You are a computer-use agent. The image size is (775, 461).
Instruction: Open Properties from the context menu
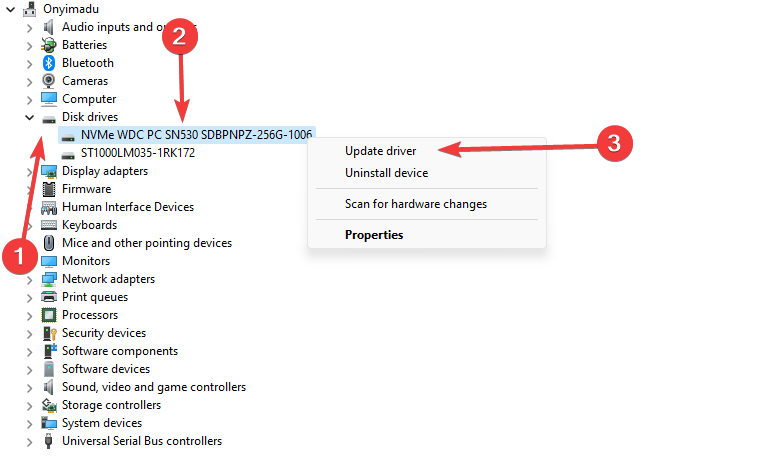[x=374, y=235]
